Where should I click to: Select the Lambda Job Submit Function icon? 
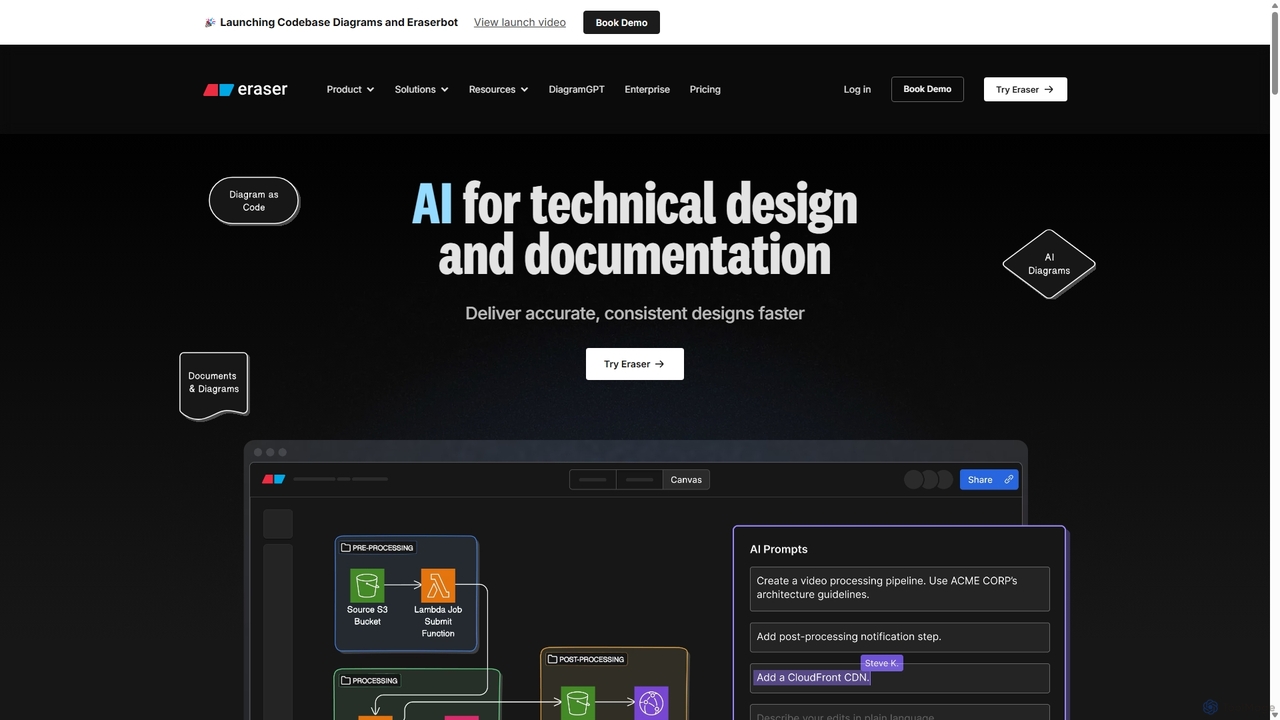pyautogui.click(x=438, y=585)
